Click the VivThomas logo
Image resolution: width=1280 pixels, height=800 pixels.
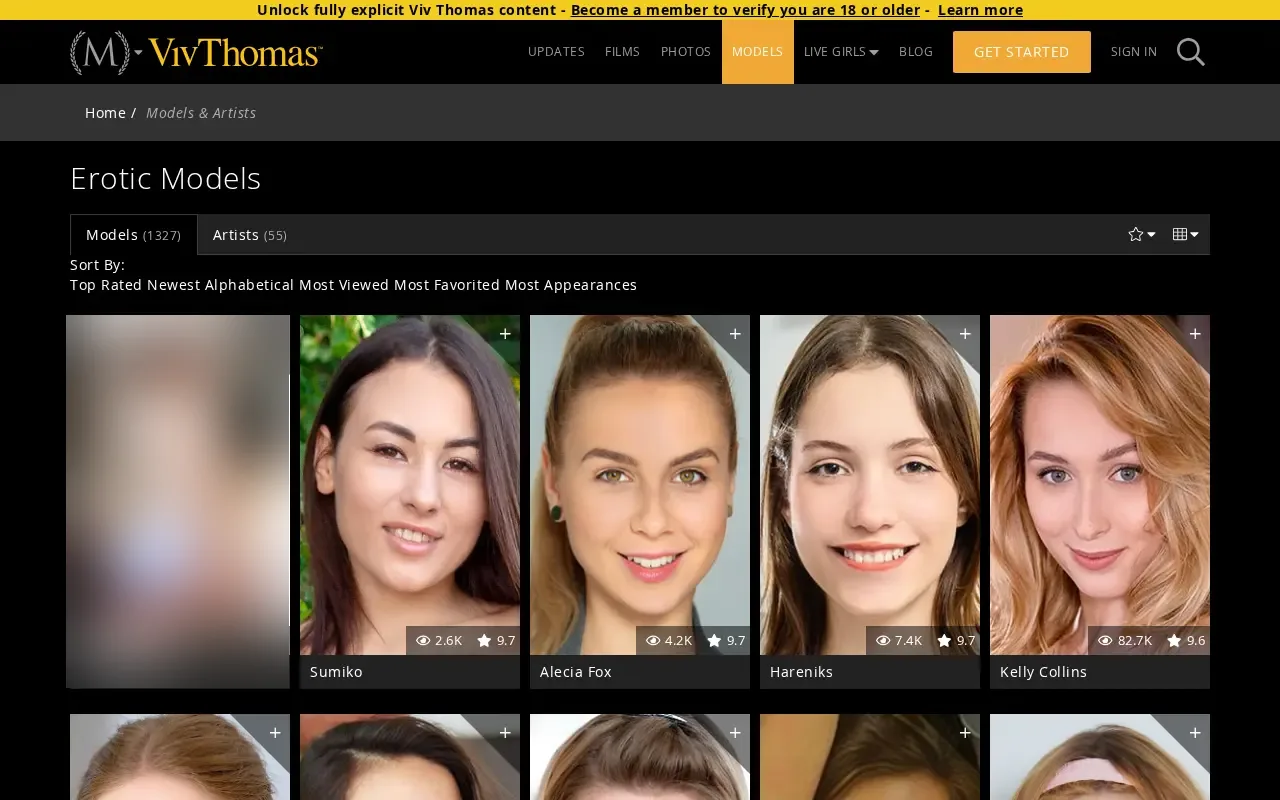[x=235, y=52]
